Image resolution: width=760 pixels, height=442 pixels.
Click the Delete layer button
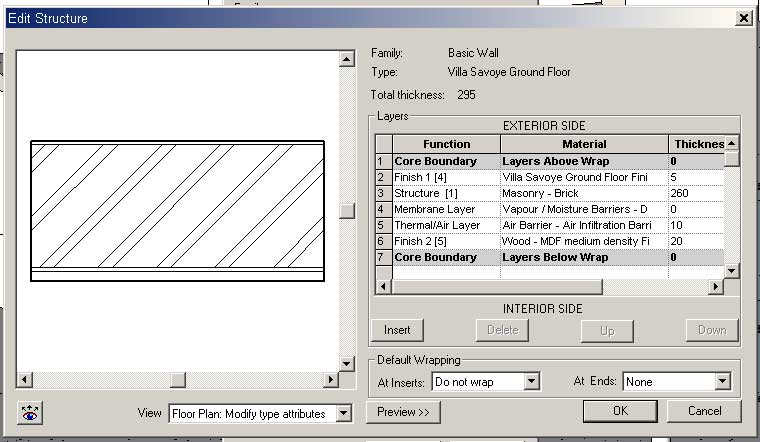tap(503, 330)
